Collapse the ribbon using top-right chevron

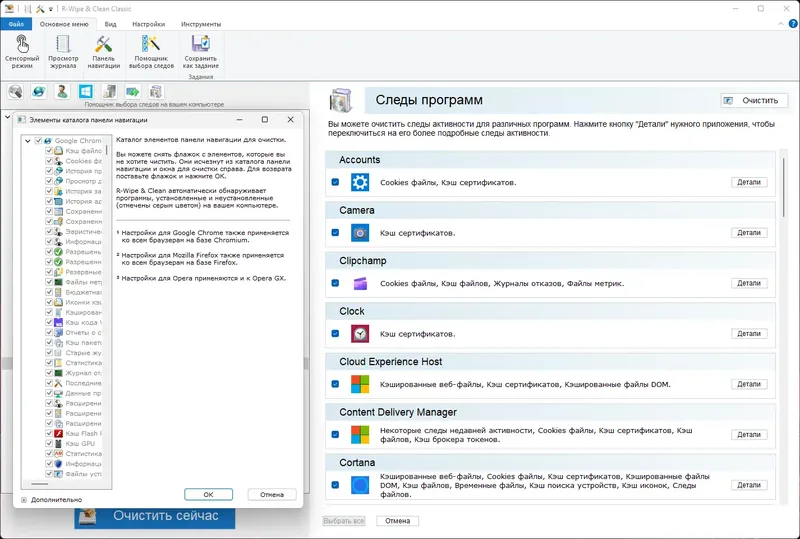781,24
